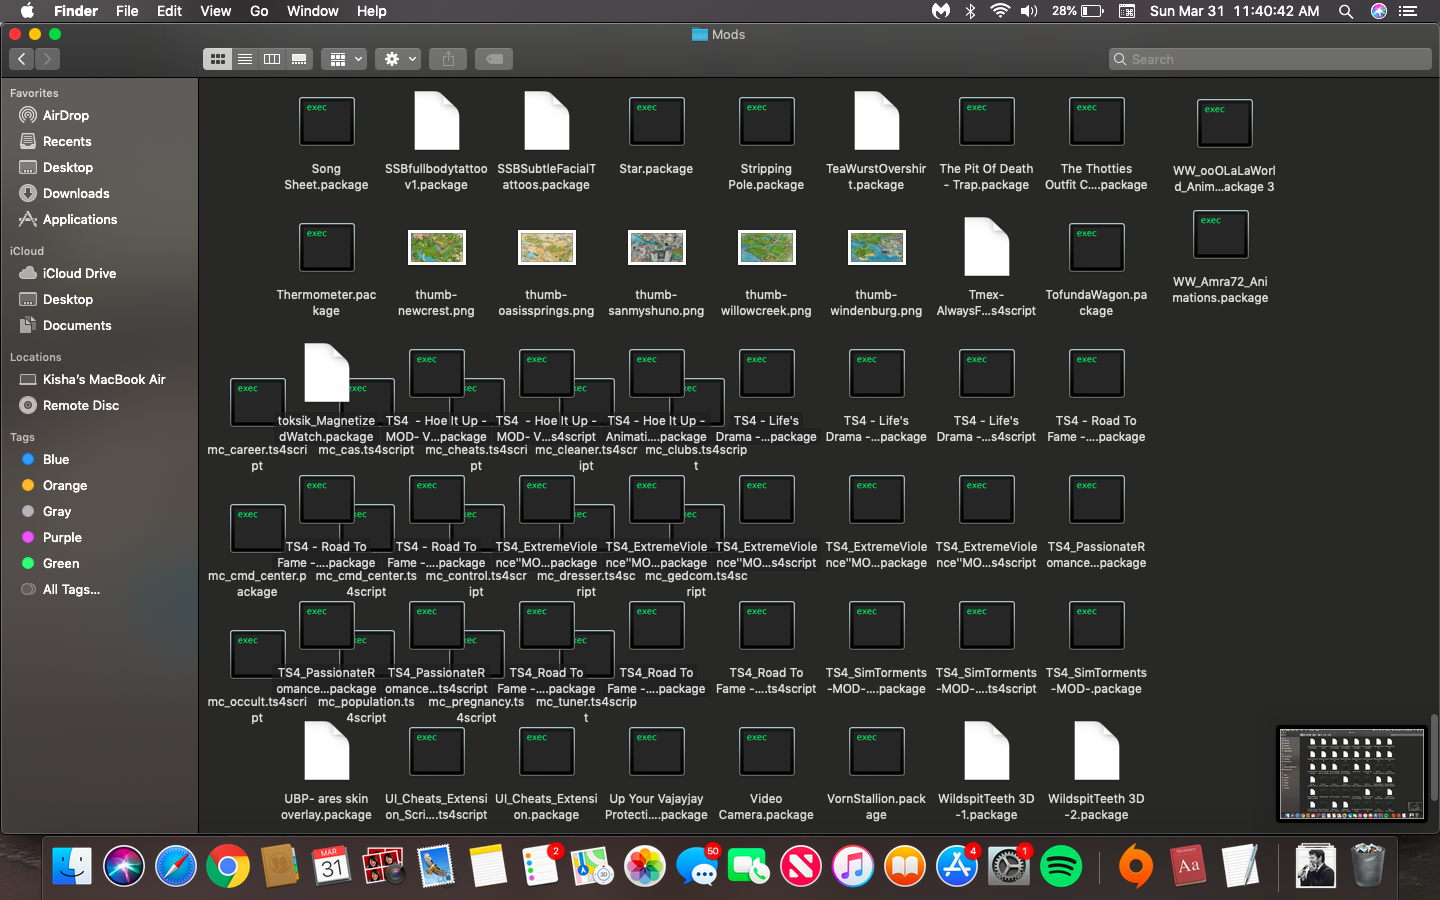Open the item grouping dropdown

click(x=344, y=59)
